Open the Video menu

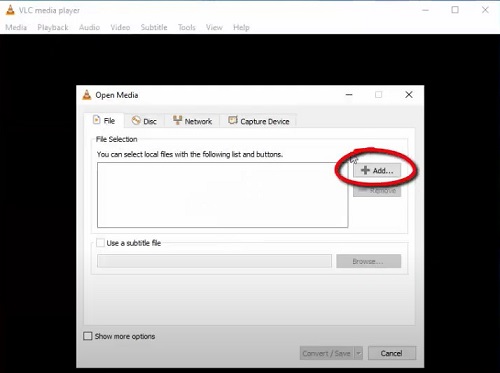120,27
